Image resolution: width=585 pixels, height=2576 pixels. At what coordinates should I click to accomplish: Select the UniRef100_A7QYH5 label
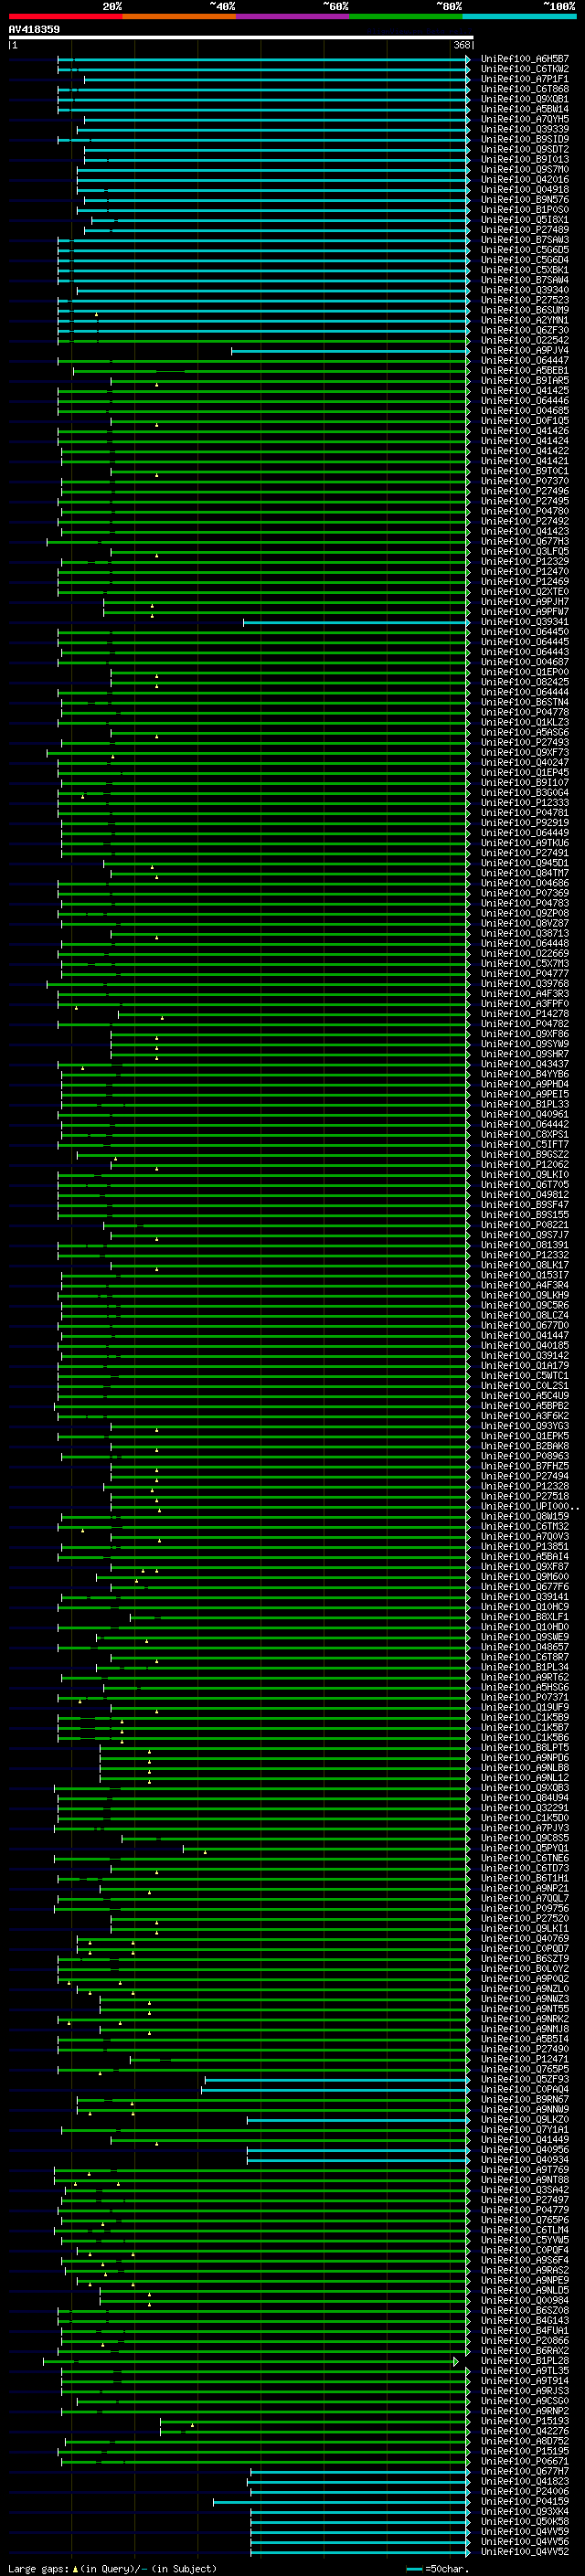(525, 119)
